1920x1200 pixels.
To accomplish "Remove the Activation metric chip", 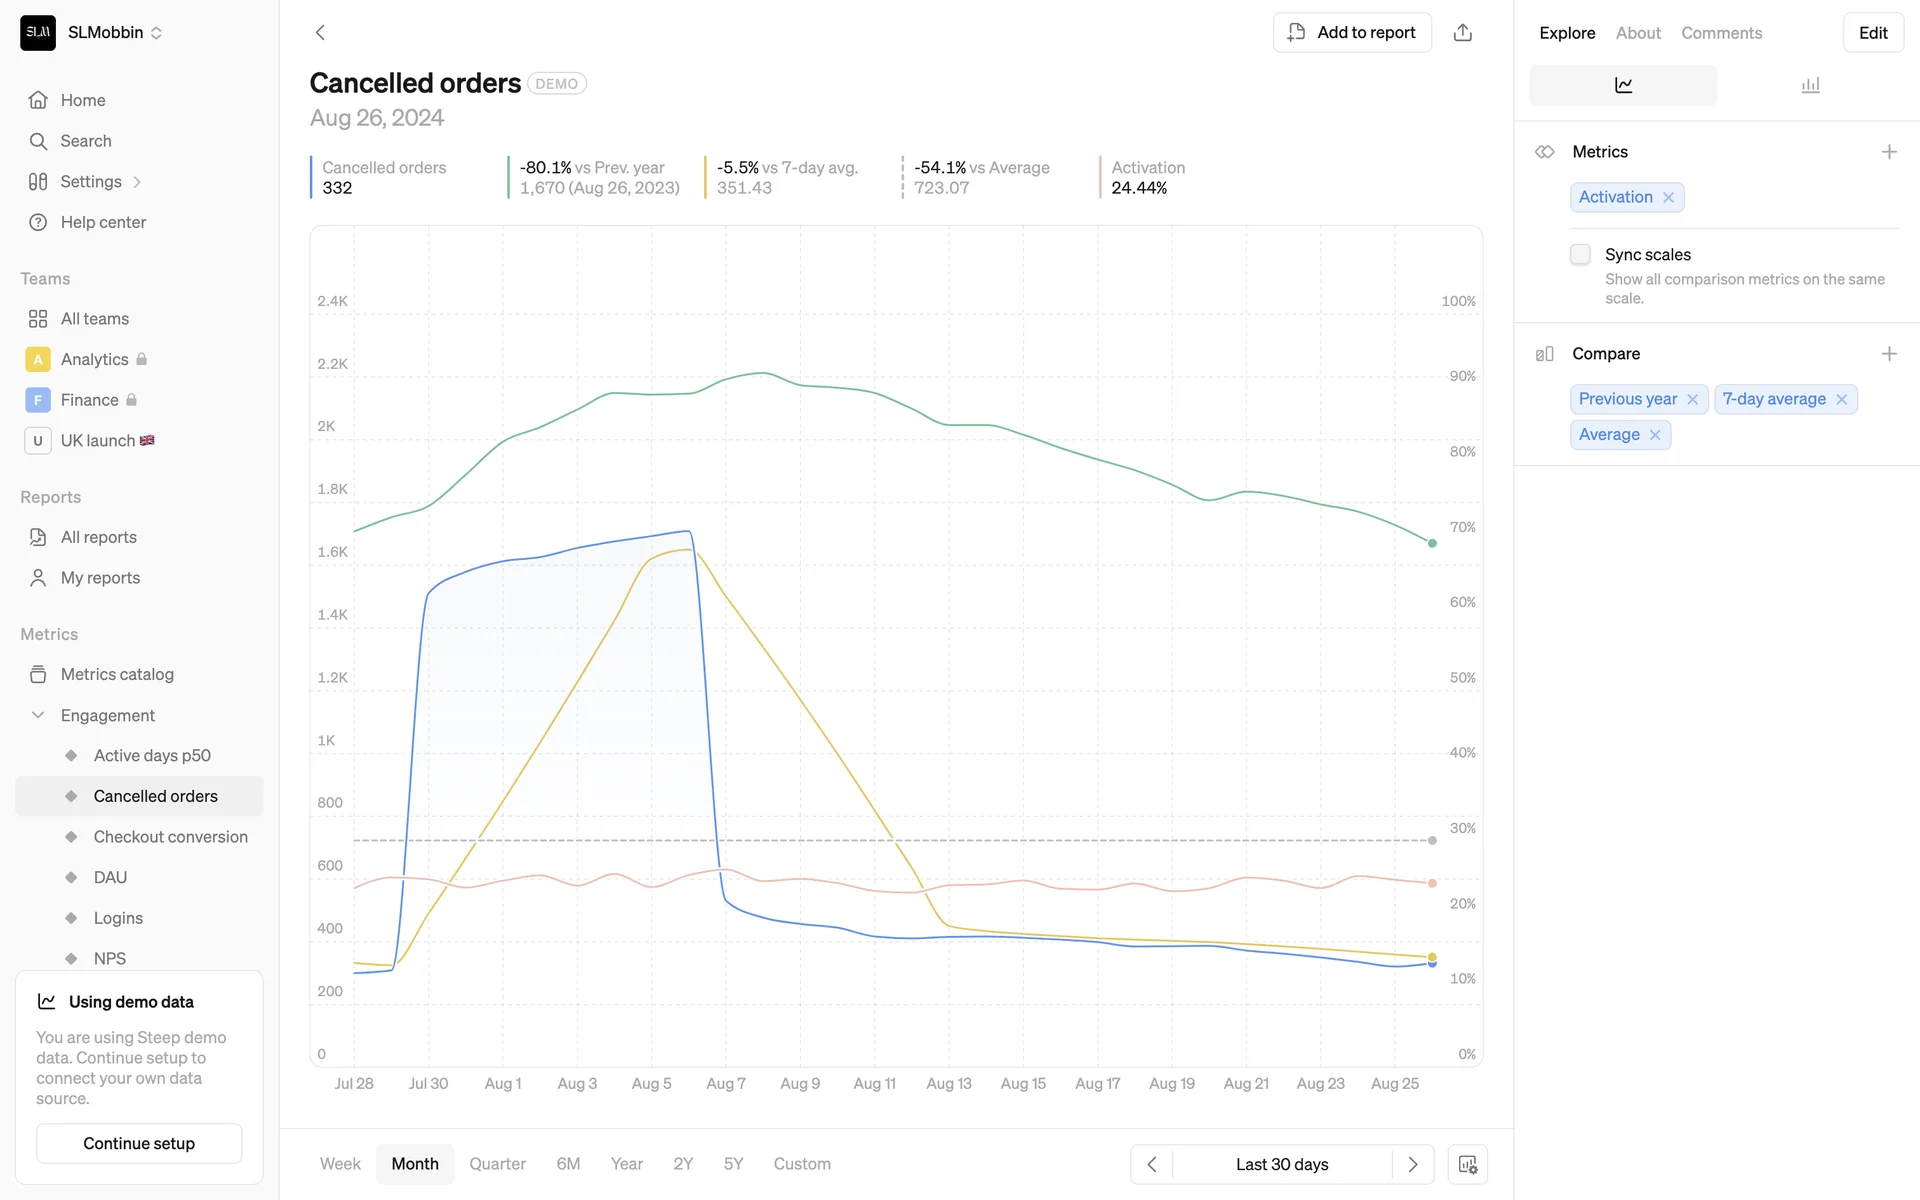I will [1668, 198].
